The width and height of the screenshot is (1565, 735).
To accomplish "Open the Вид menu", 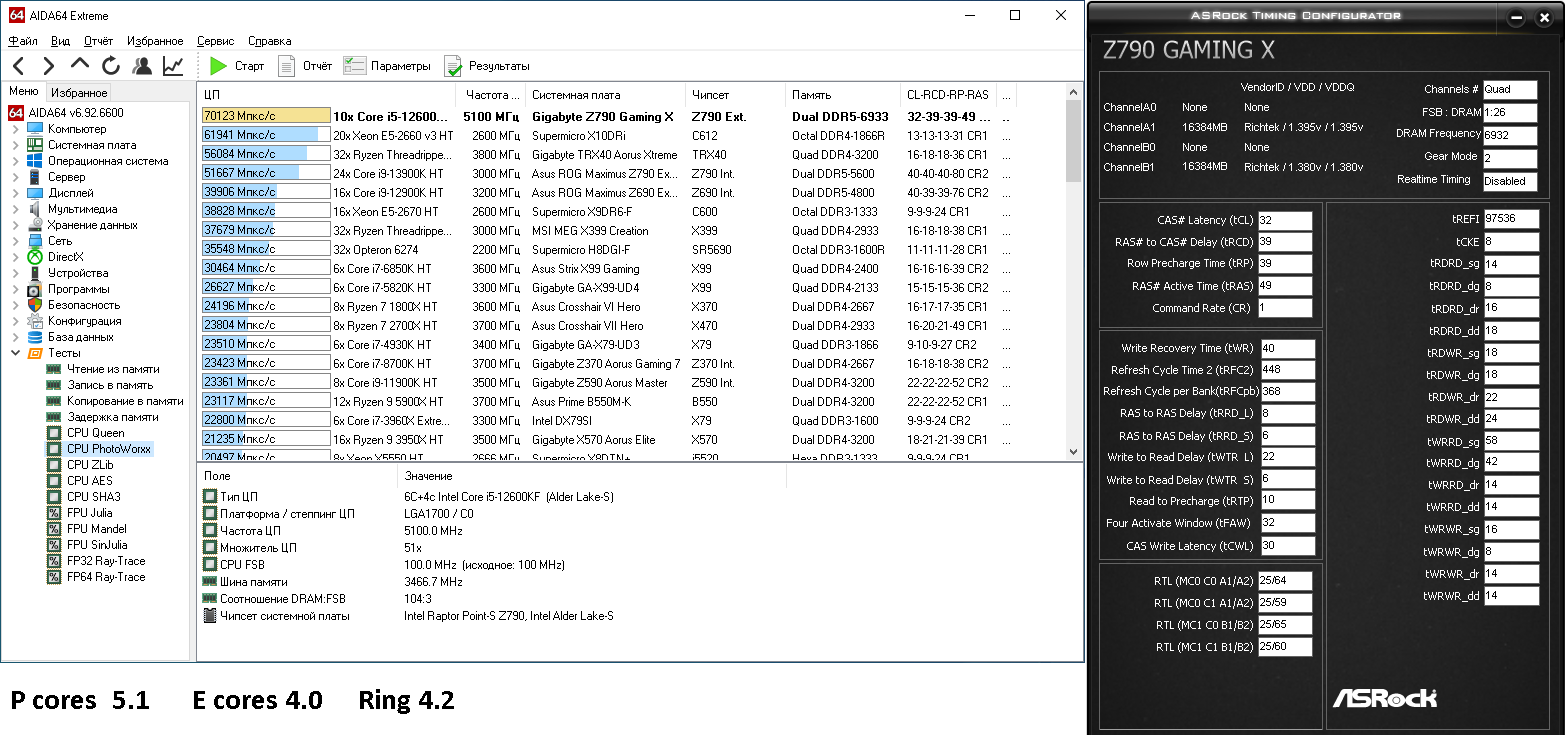I will [60, 41].
